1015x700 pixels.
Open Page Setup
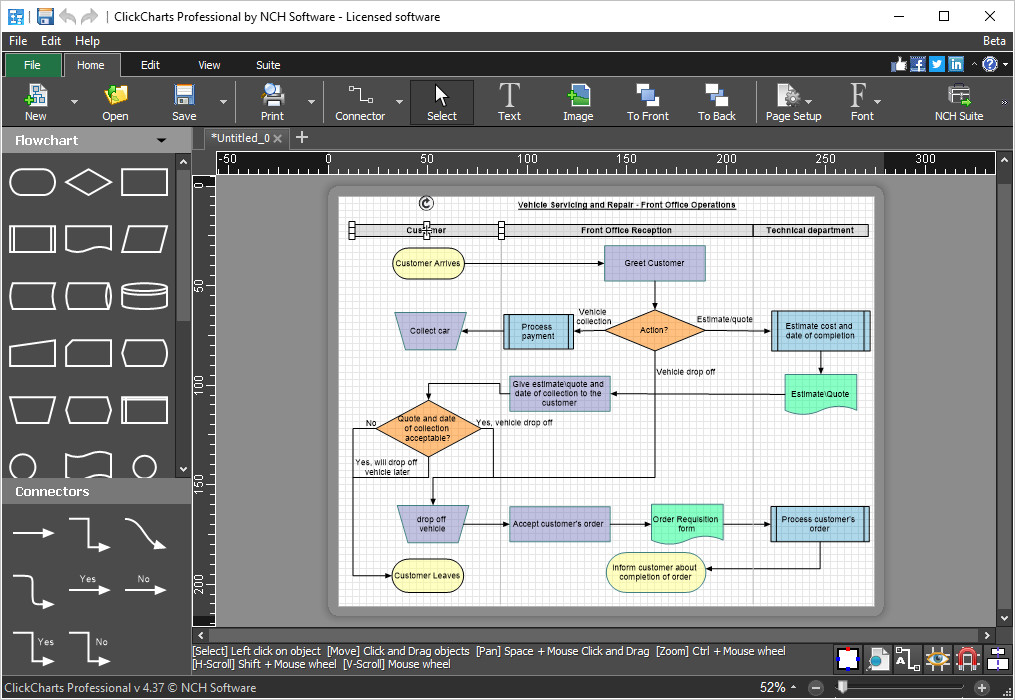tap(794, 102)
